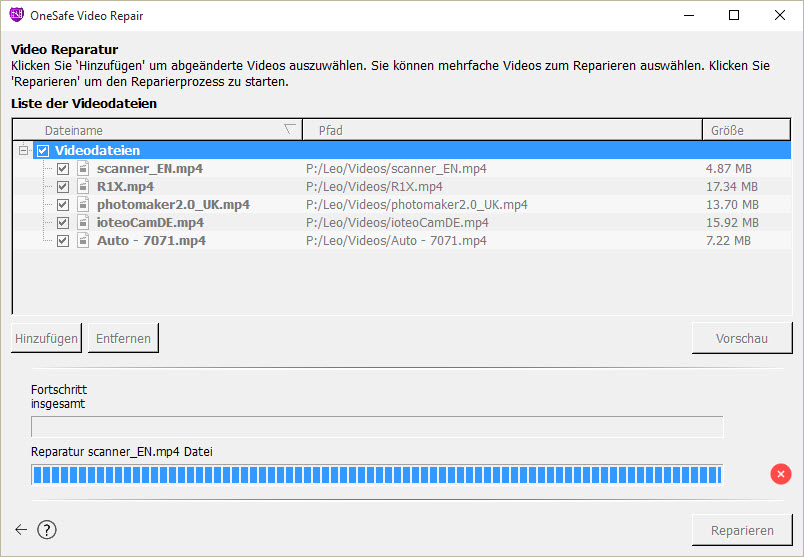The height and width of the screenshot is (557, 804).
Task: Go back with the left arrow icon
Action: coord(21,530)
